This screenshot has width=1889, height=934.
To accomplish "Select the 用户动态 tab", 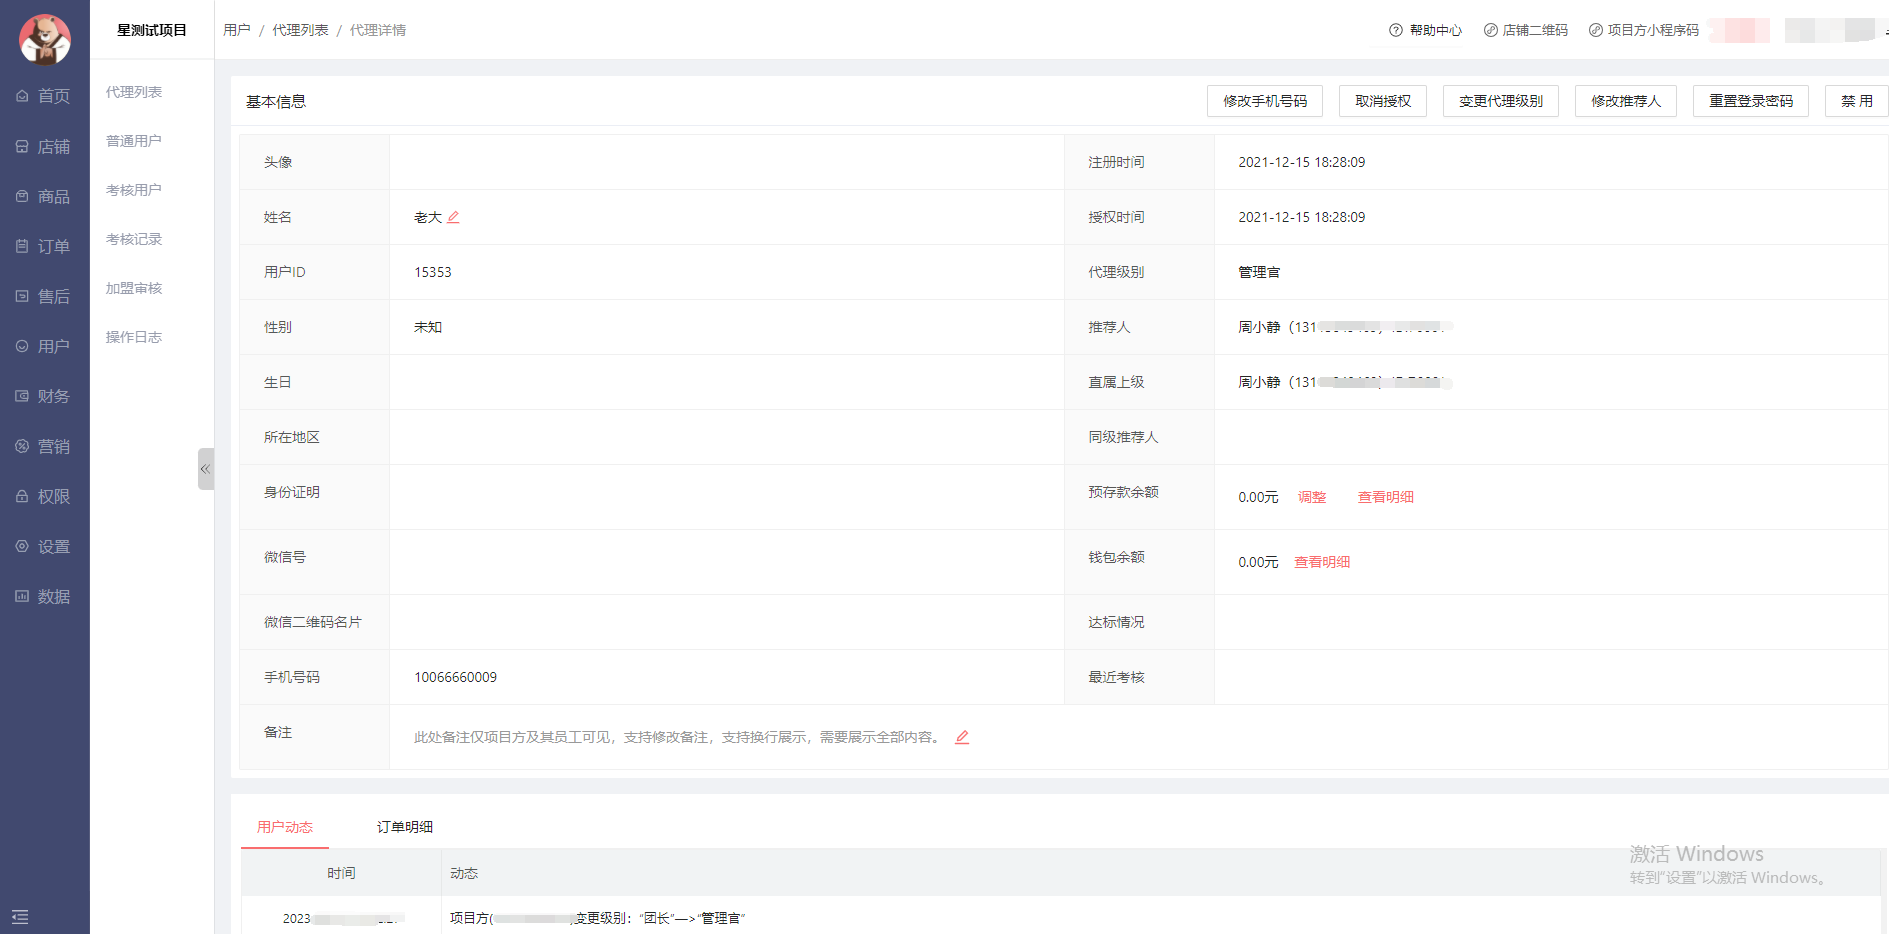I will point(285,827).
